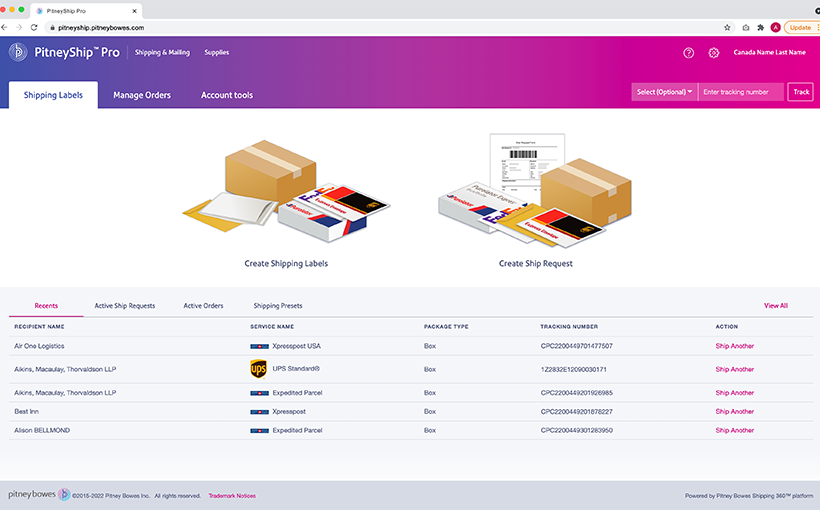The width and height of the screenshot is (820, 510).
Task: Click the Create Shipping Labels illustration
Action: pyautogui.click(x=286, y=191)
